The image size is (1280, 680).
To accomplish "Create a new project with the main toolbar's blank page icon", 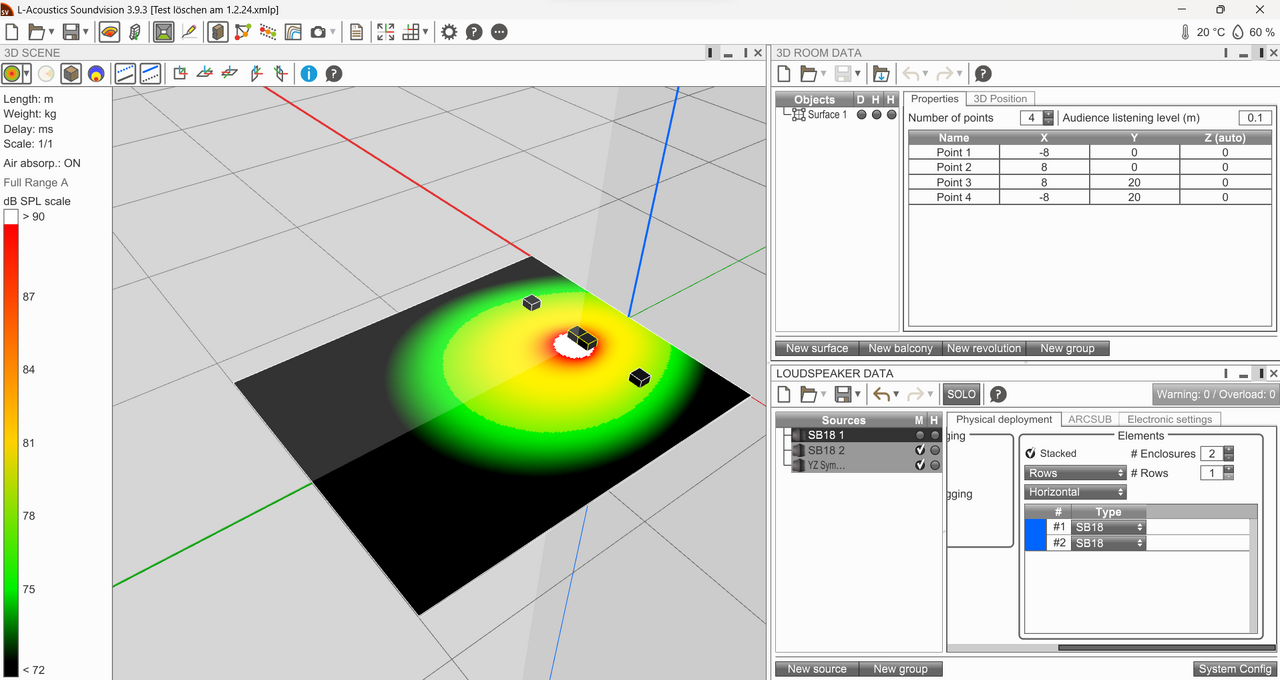I will (x=10, y=32).
